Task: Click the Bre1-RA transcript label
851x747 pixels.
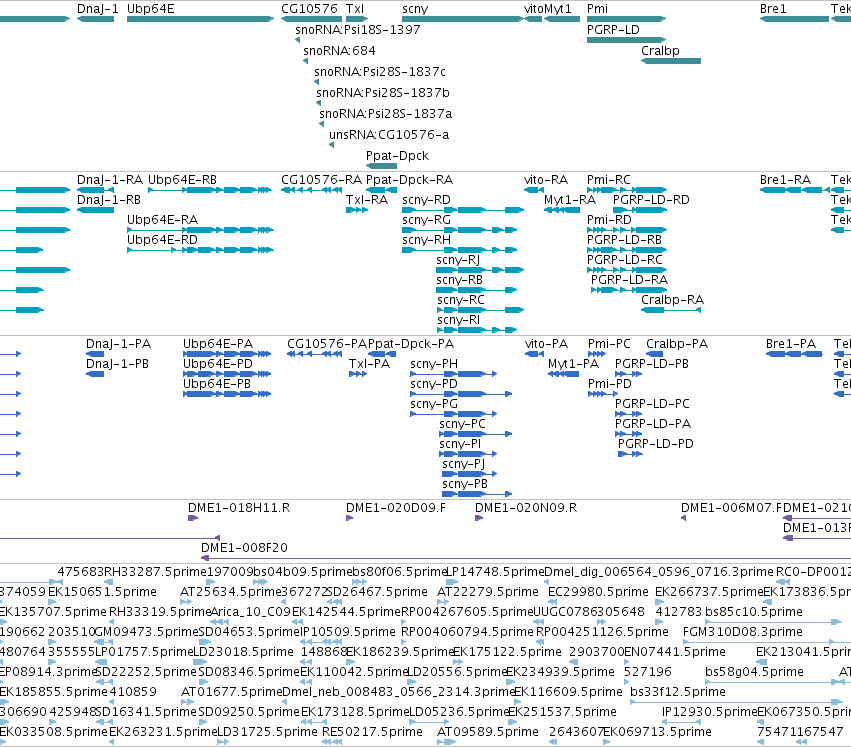Action: 785,180
